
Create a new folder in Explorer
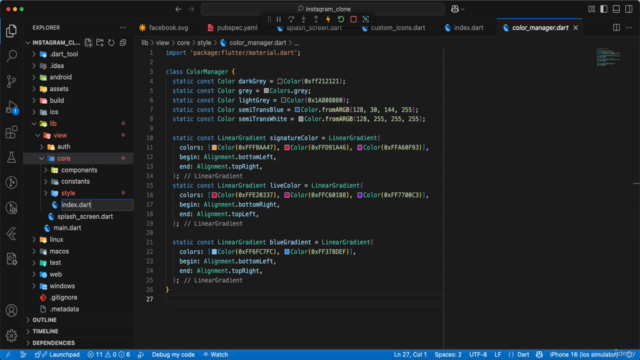100,42
